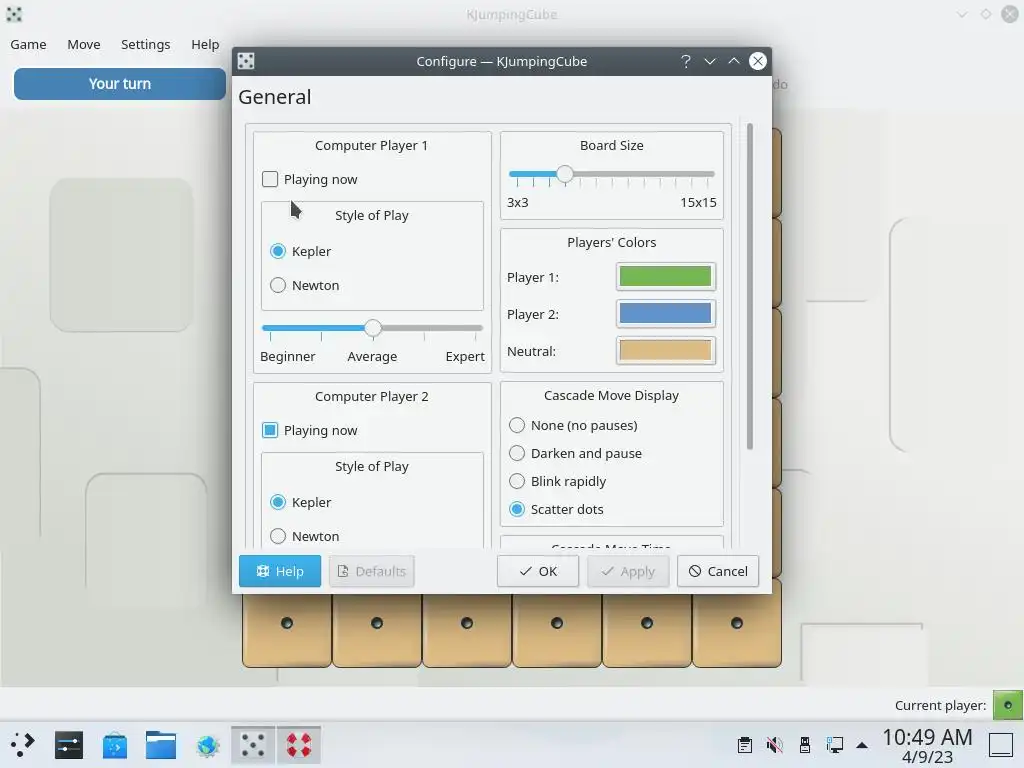Click KJumpingCube main window app icon
Viewport: 1024px width, 768px height.
coord(14,14)
